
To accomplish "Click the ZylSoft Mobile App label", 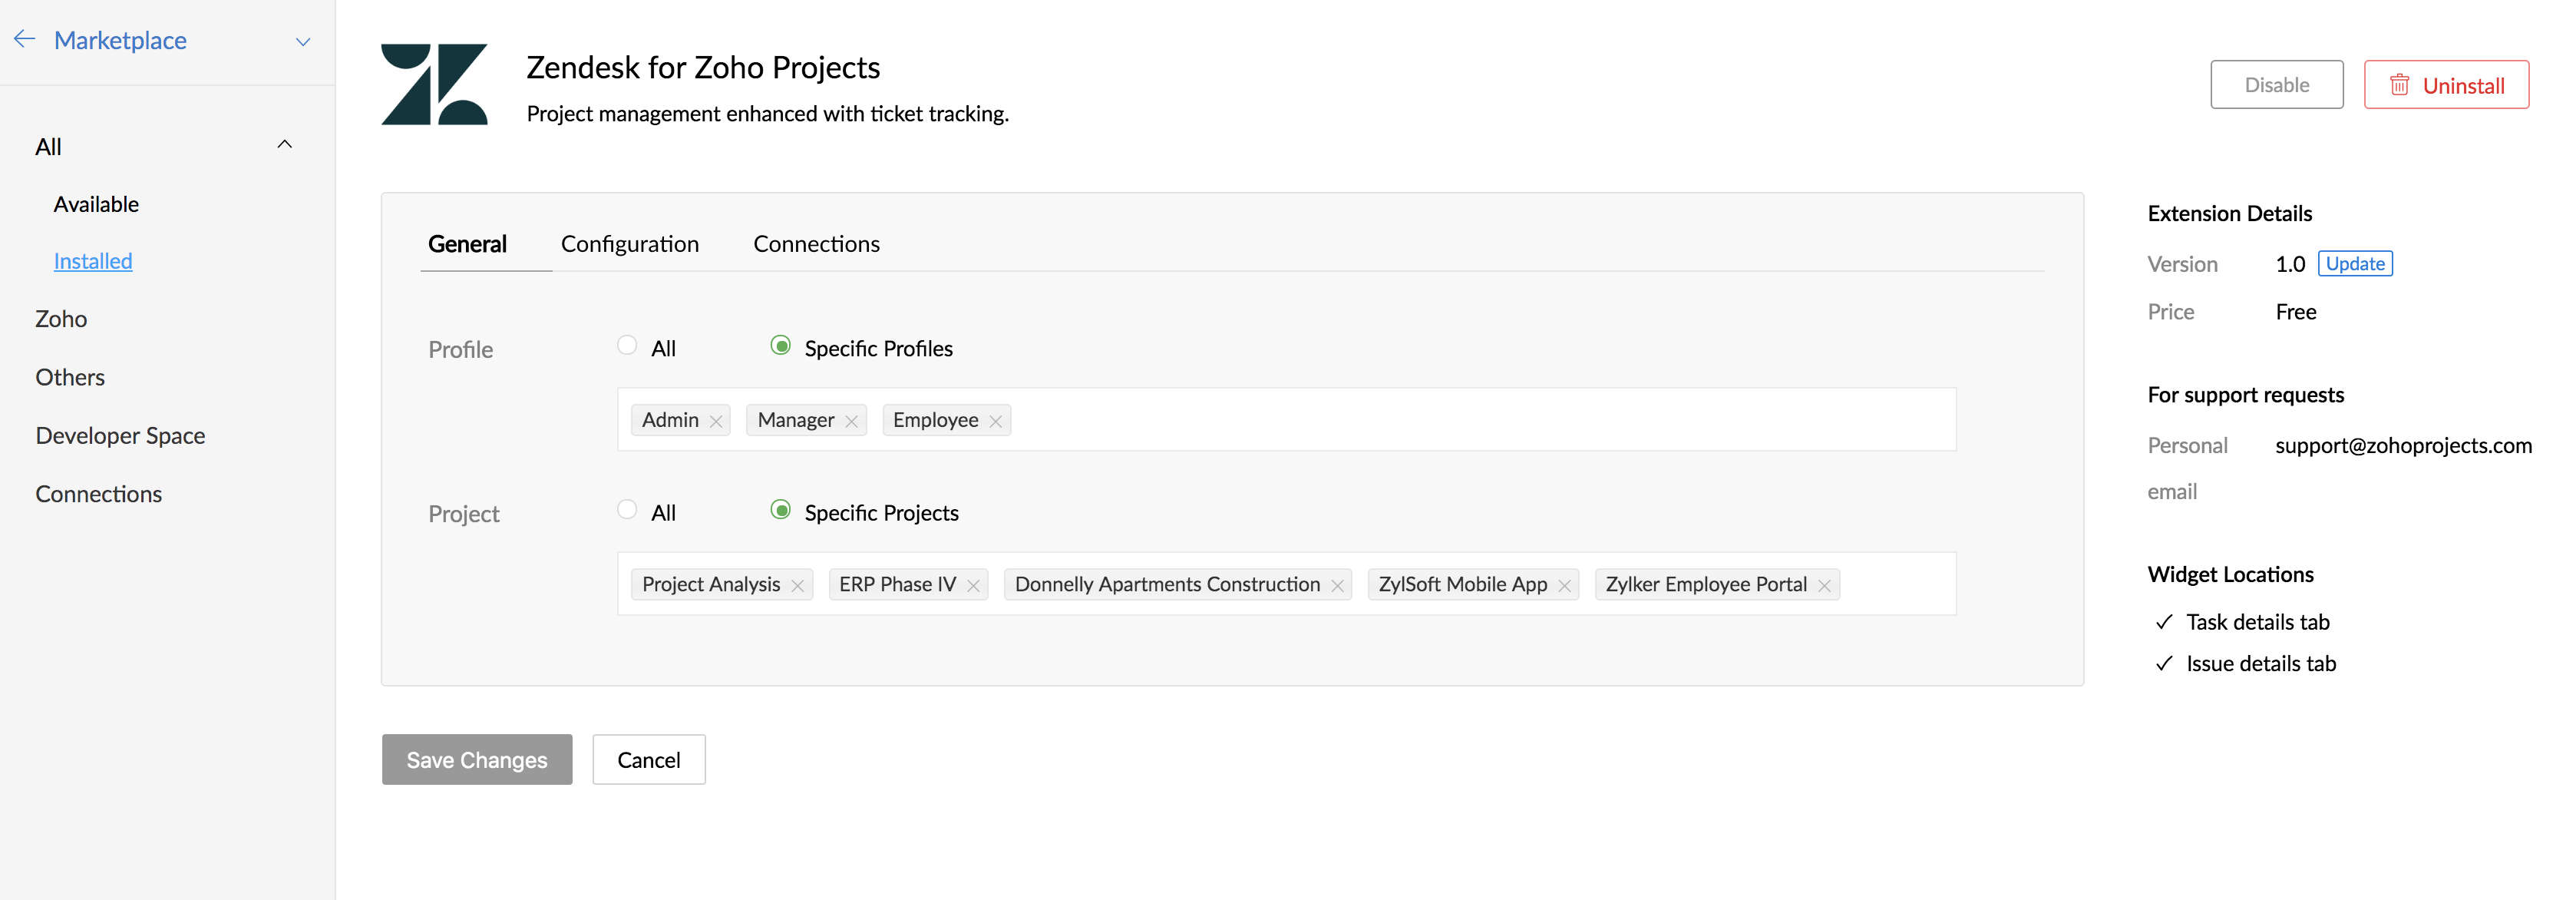I will (x=1463, y=584).
